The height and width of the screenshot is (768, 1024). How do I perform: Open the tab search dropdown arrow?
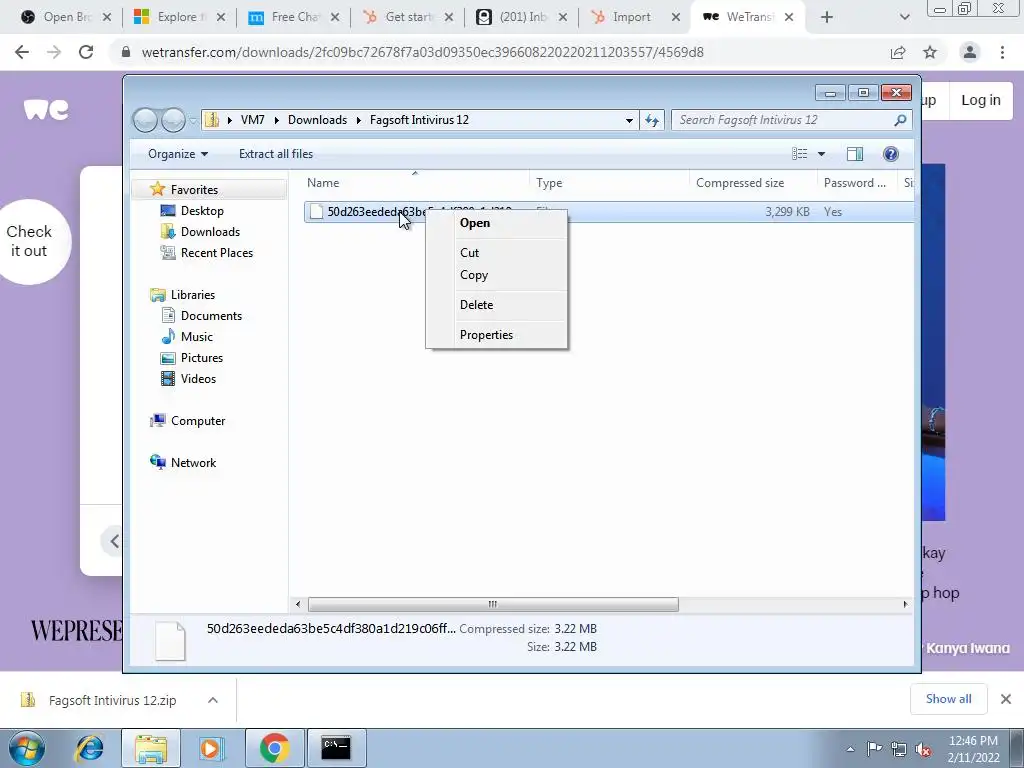904,18
